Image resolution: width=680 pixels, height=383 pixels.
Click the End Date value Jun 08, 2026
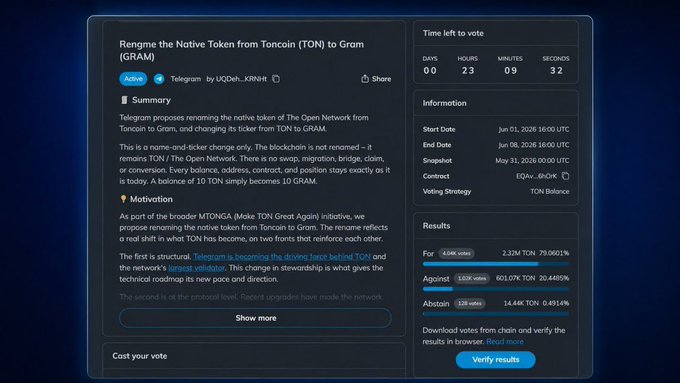point(533,145)
